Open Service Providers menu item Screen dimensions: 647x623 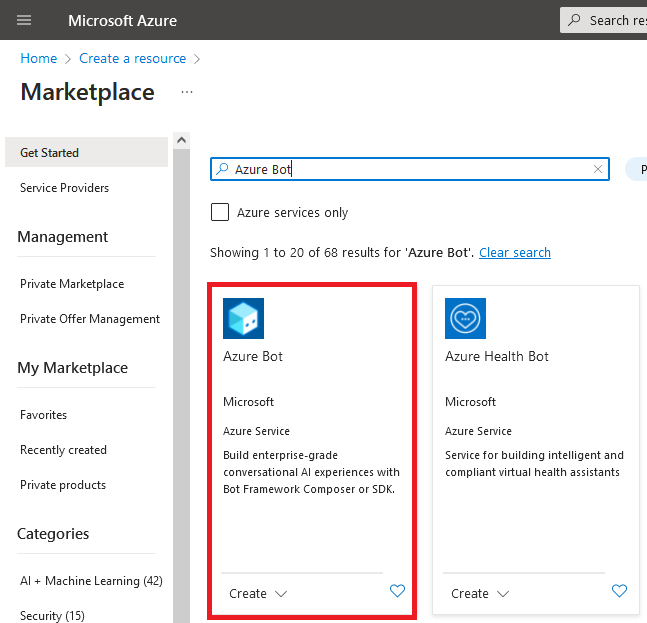tap(64, 188)
